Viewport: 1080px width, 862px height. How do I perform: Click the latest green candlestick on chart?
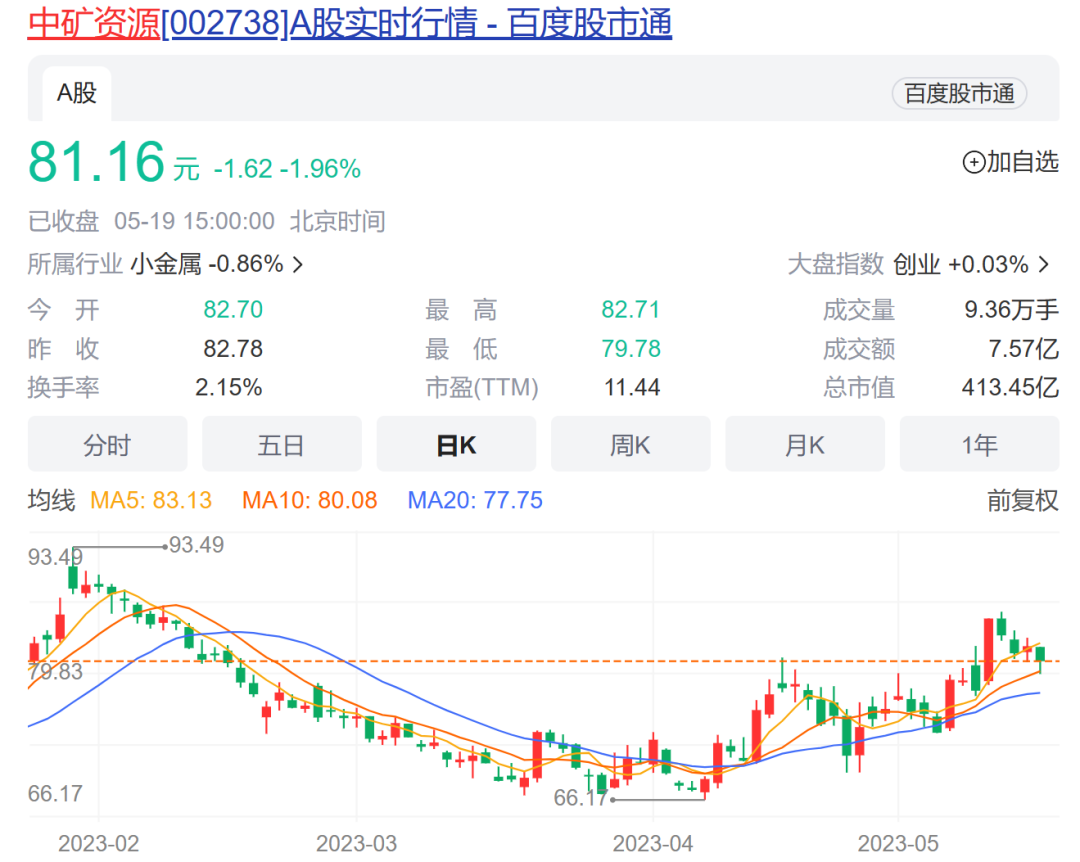[x=1040, y=657]
